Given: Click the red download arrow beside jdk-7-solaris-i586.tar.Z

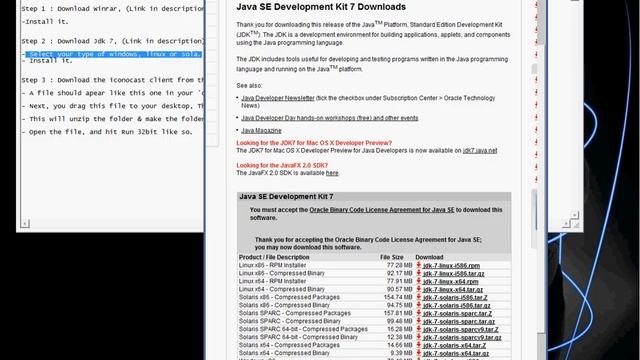Looking at the screenshot, I should (x=418, y=297).
